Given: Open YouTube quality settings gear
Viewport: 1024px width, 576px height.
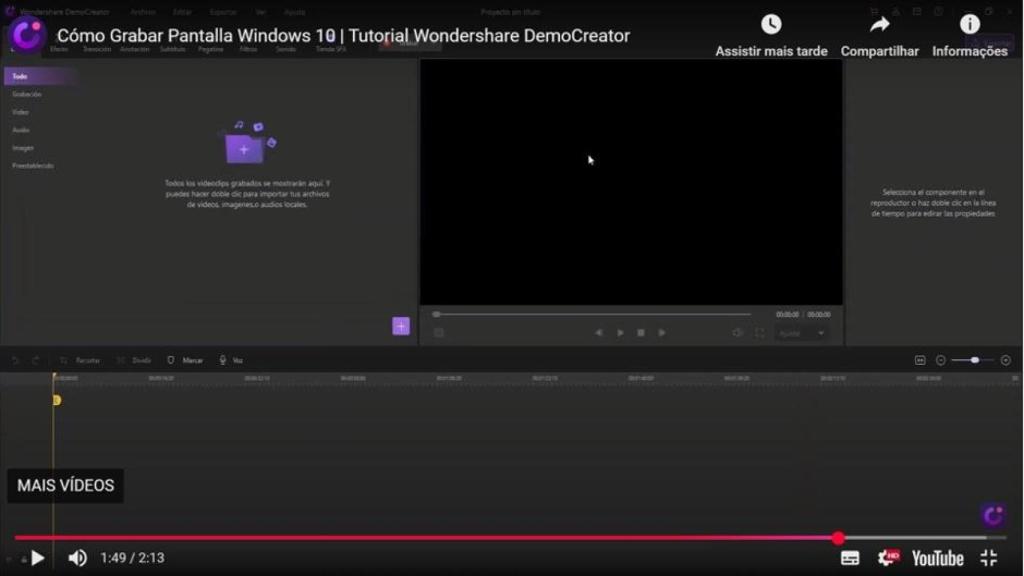Looking at the screenshot, I should pyautogui.click(x=888, y=558).
